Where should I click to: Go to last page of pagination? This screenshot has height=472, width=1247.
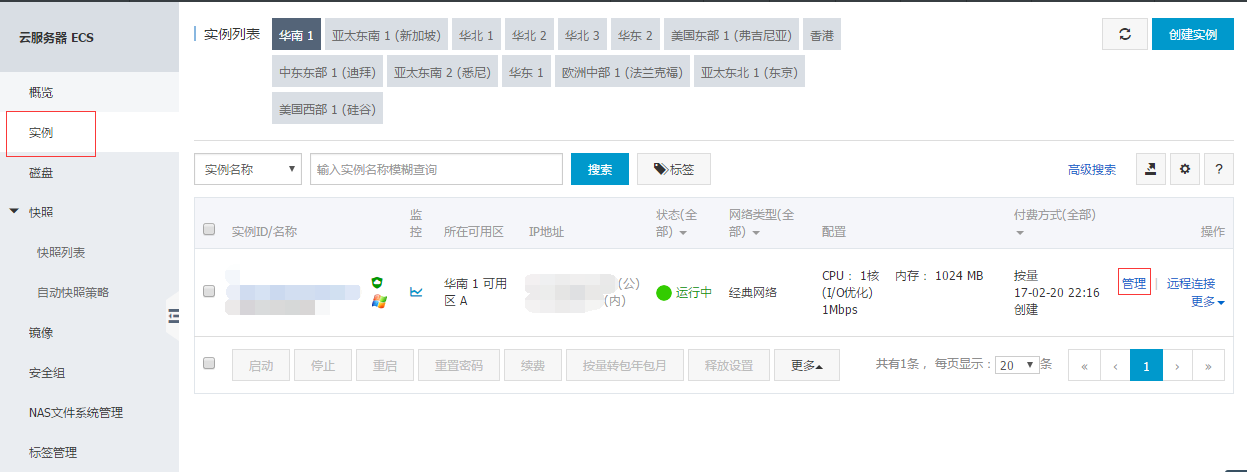click(x=1209, y=366)
